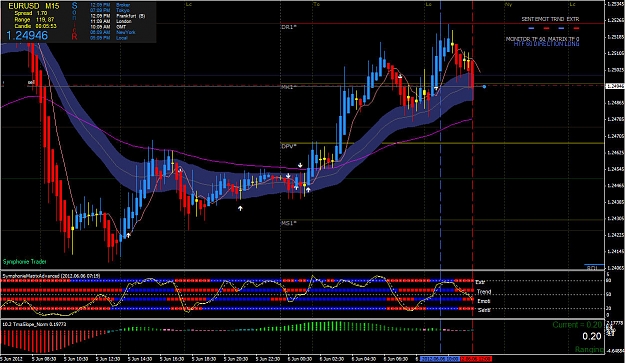Click the Candle 00:05:53 countdown
Viewport: 625px width, 363px height.
pyautogui.click(x=35, y=26)
